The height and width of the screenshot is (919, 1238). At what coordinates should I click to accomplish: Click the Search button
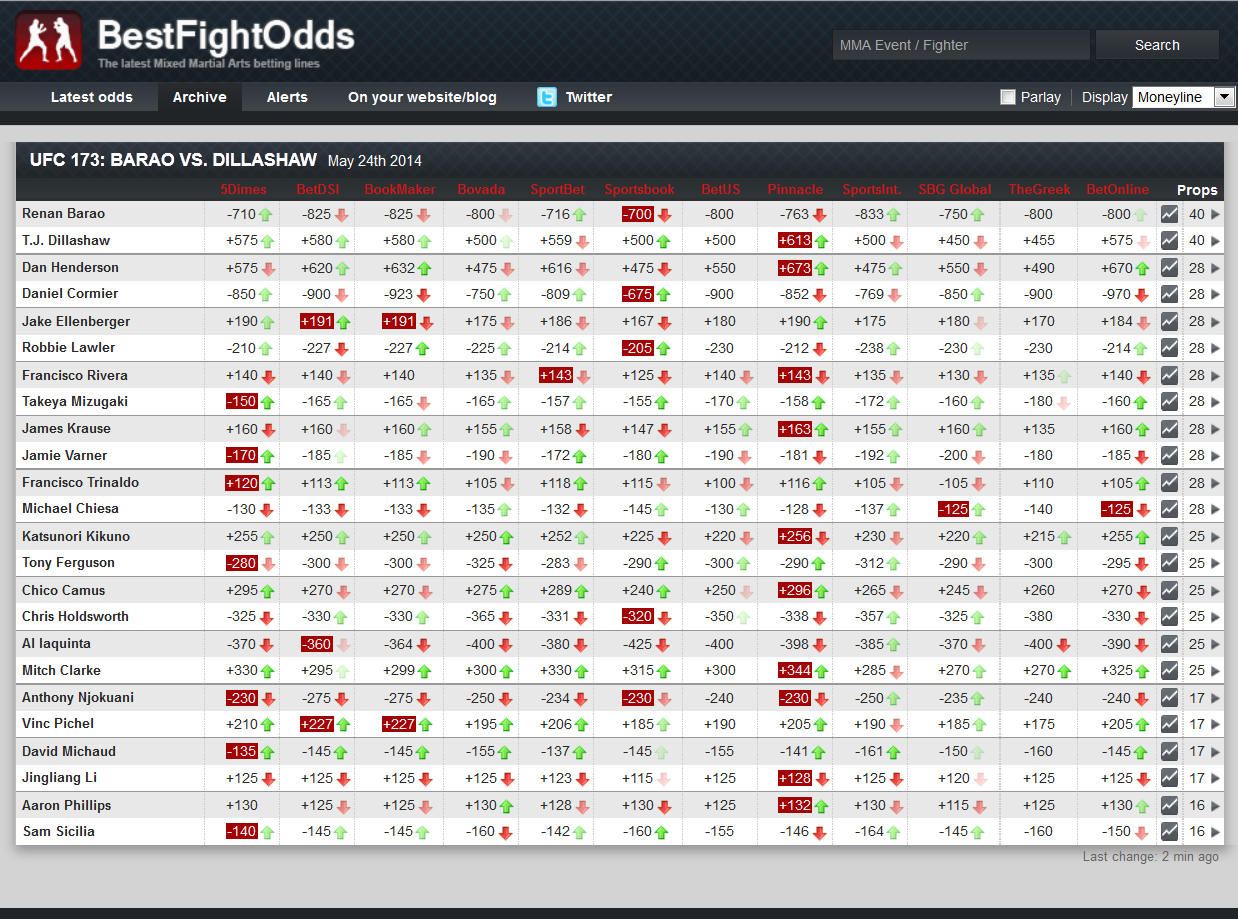click(1156, 45)
